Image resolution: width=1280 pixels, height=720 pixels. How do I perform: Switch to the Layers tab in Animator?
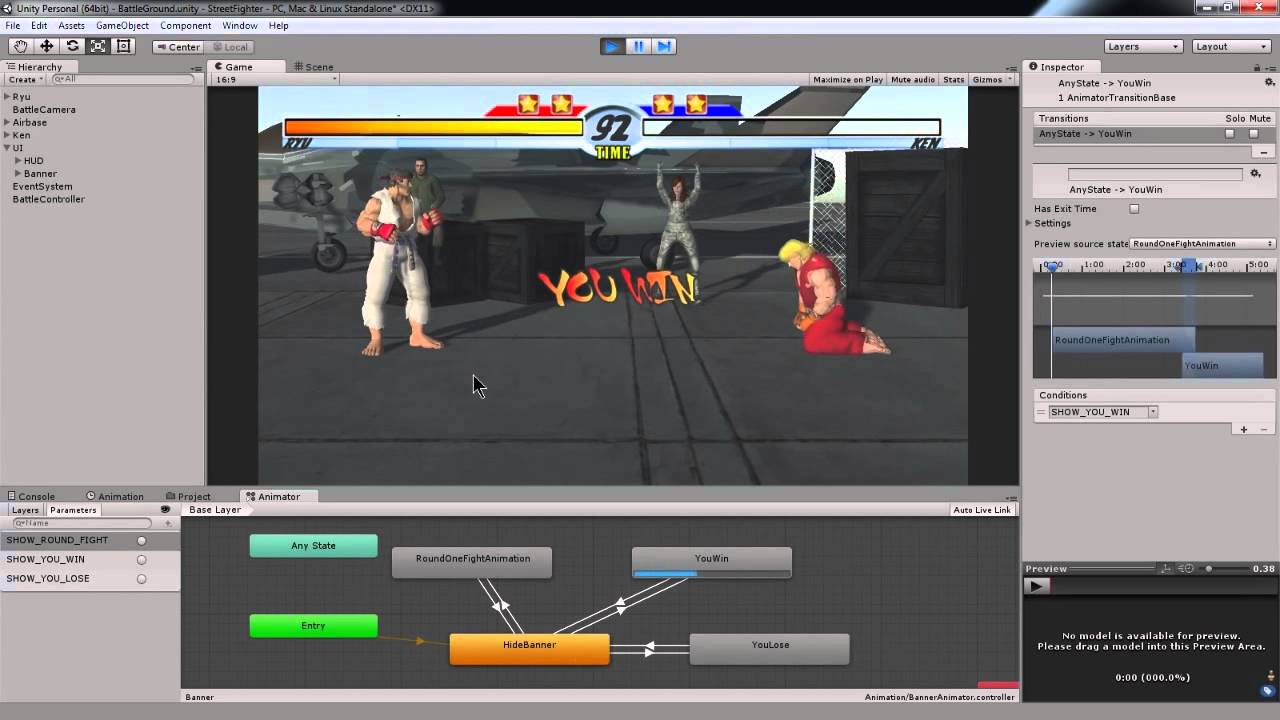25,510
